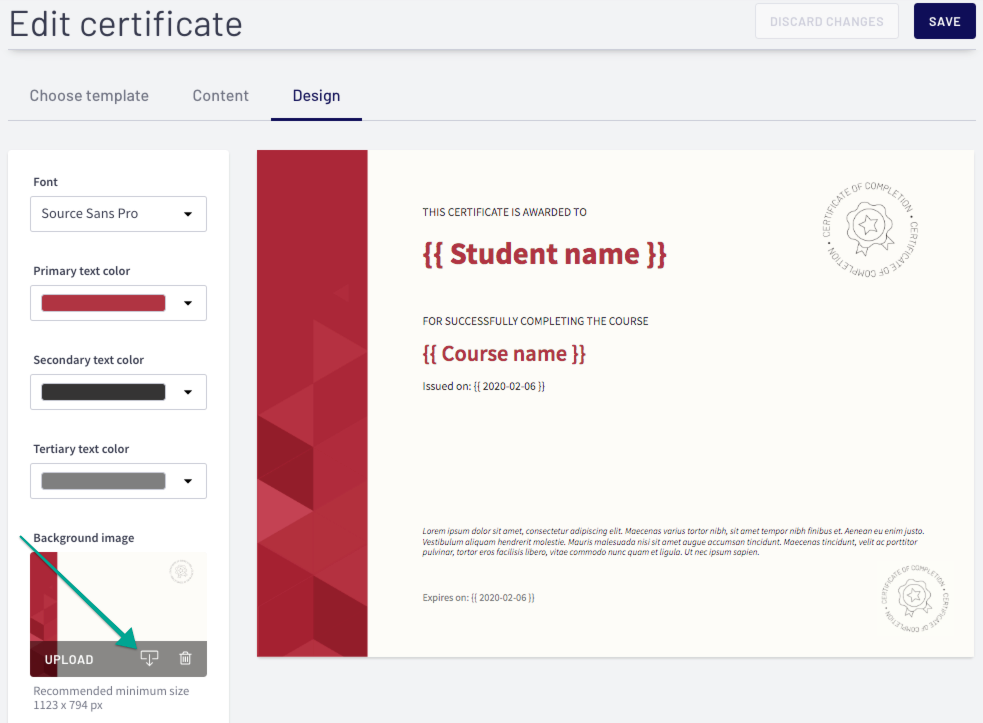Screen dimensions: 983x723
Task: Click the Lorem ipsum description paragraph
Action: tap(673, 542)
